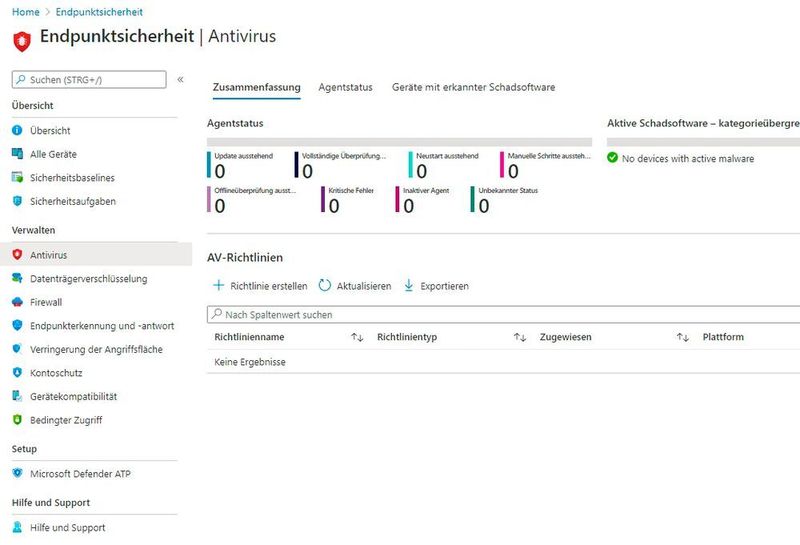Switch to the Zusammenfassung tab
Screen dimensions: 800x545
pyautogui.click(x=257, y=87)
